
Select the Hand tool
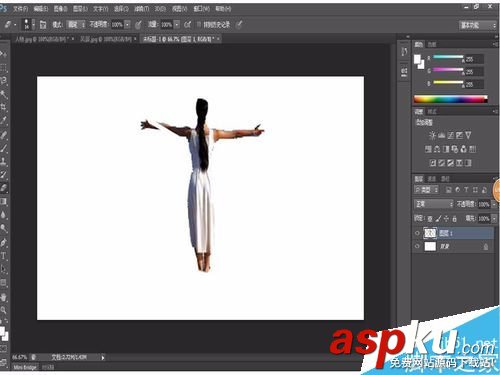pos(3,297)
